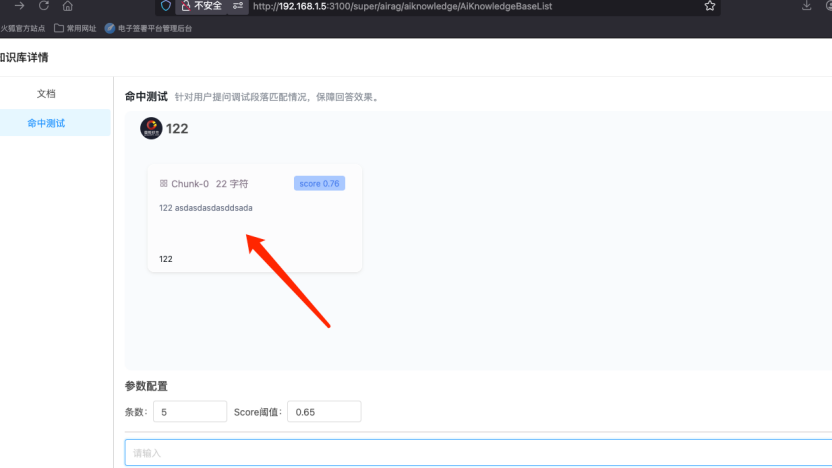
Task: Click the score 0.76 badge
Action: coord(319,184)
